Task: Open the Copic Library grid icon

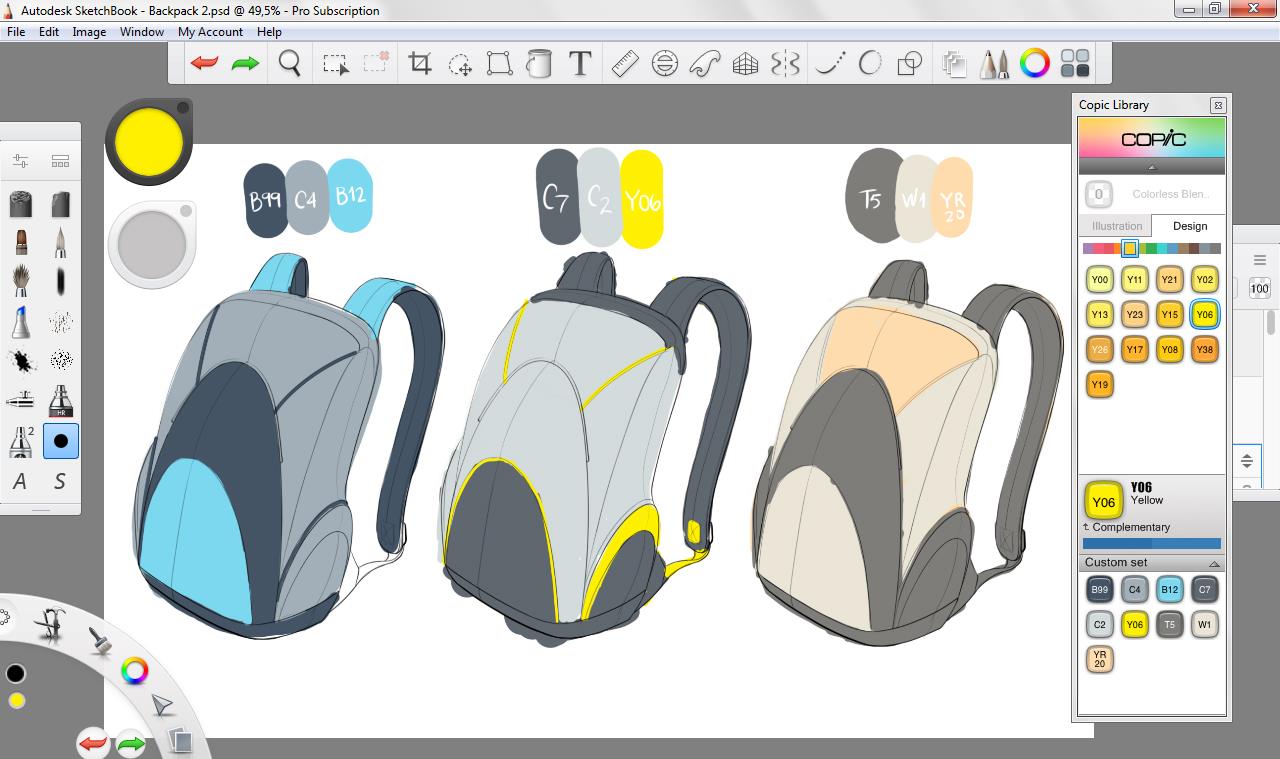Action: [1075, 64]
